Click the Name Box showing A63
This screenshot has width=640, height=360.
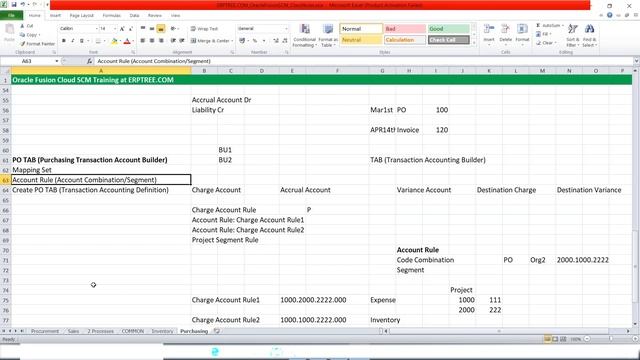point(27,61)
